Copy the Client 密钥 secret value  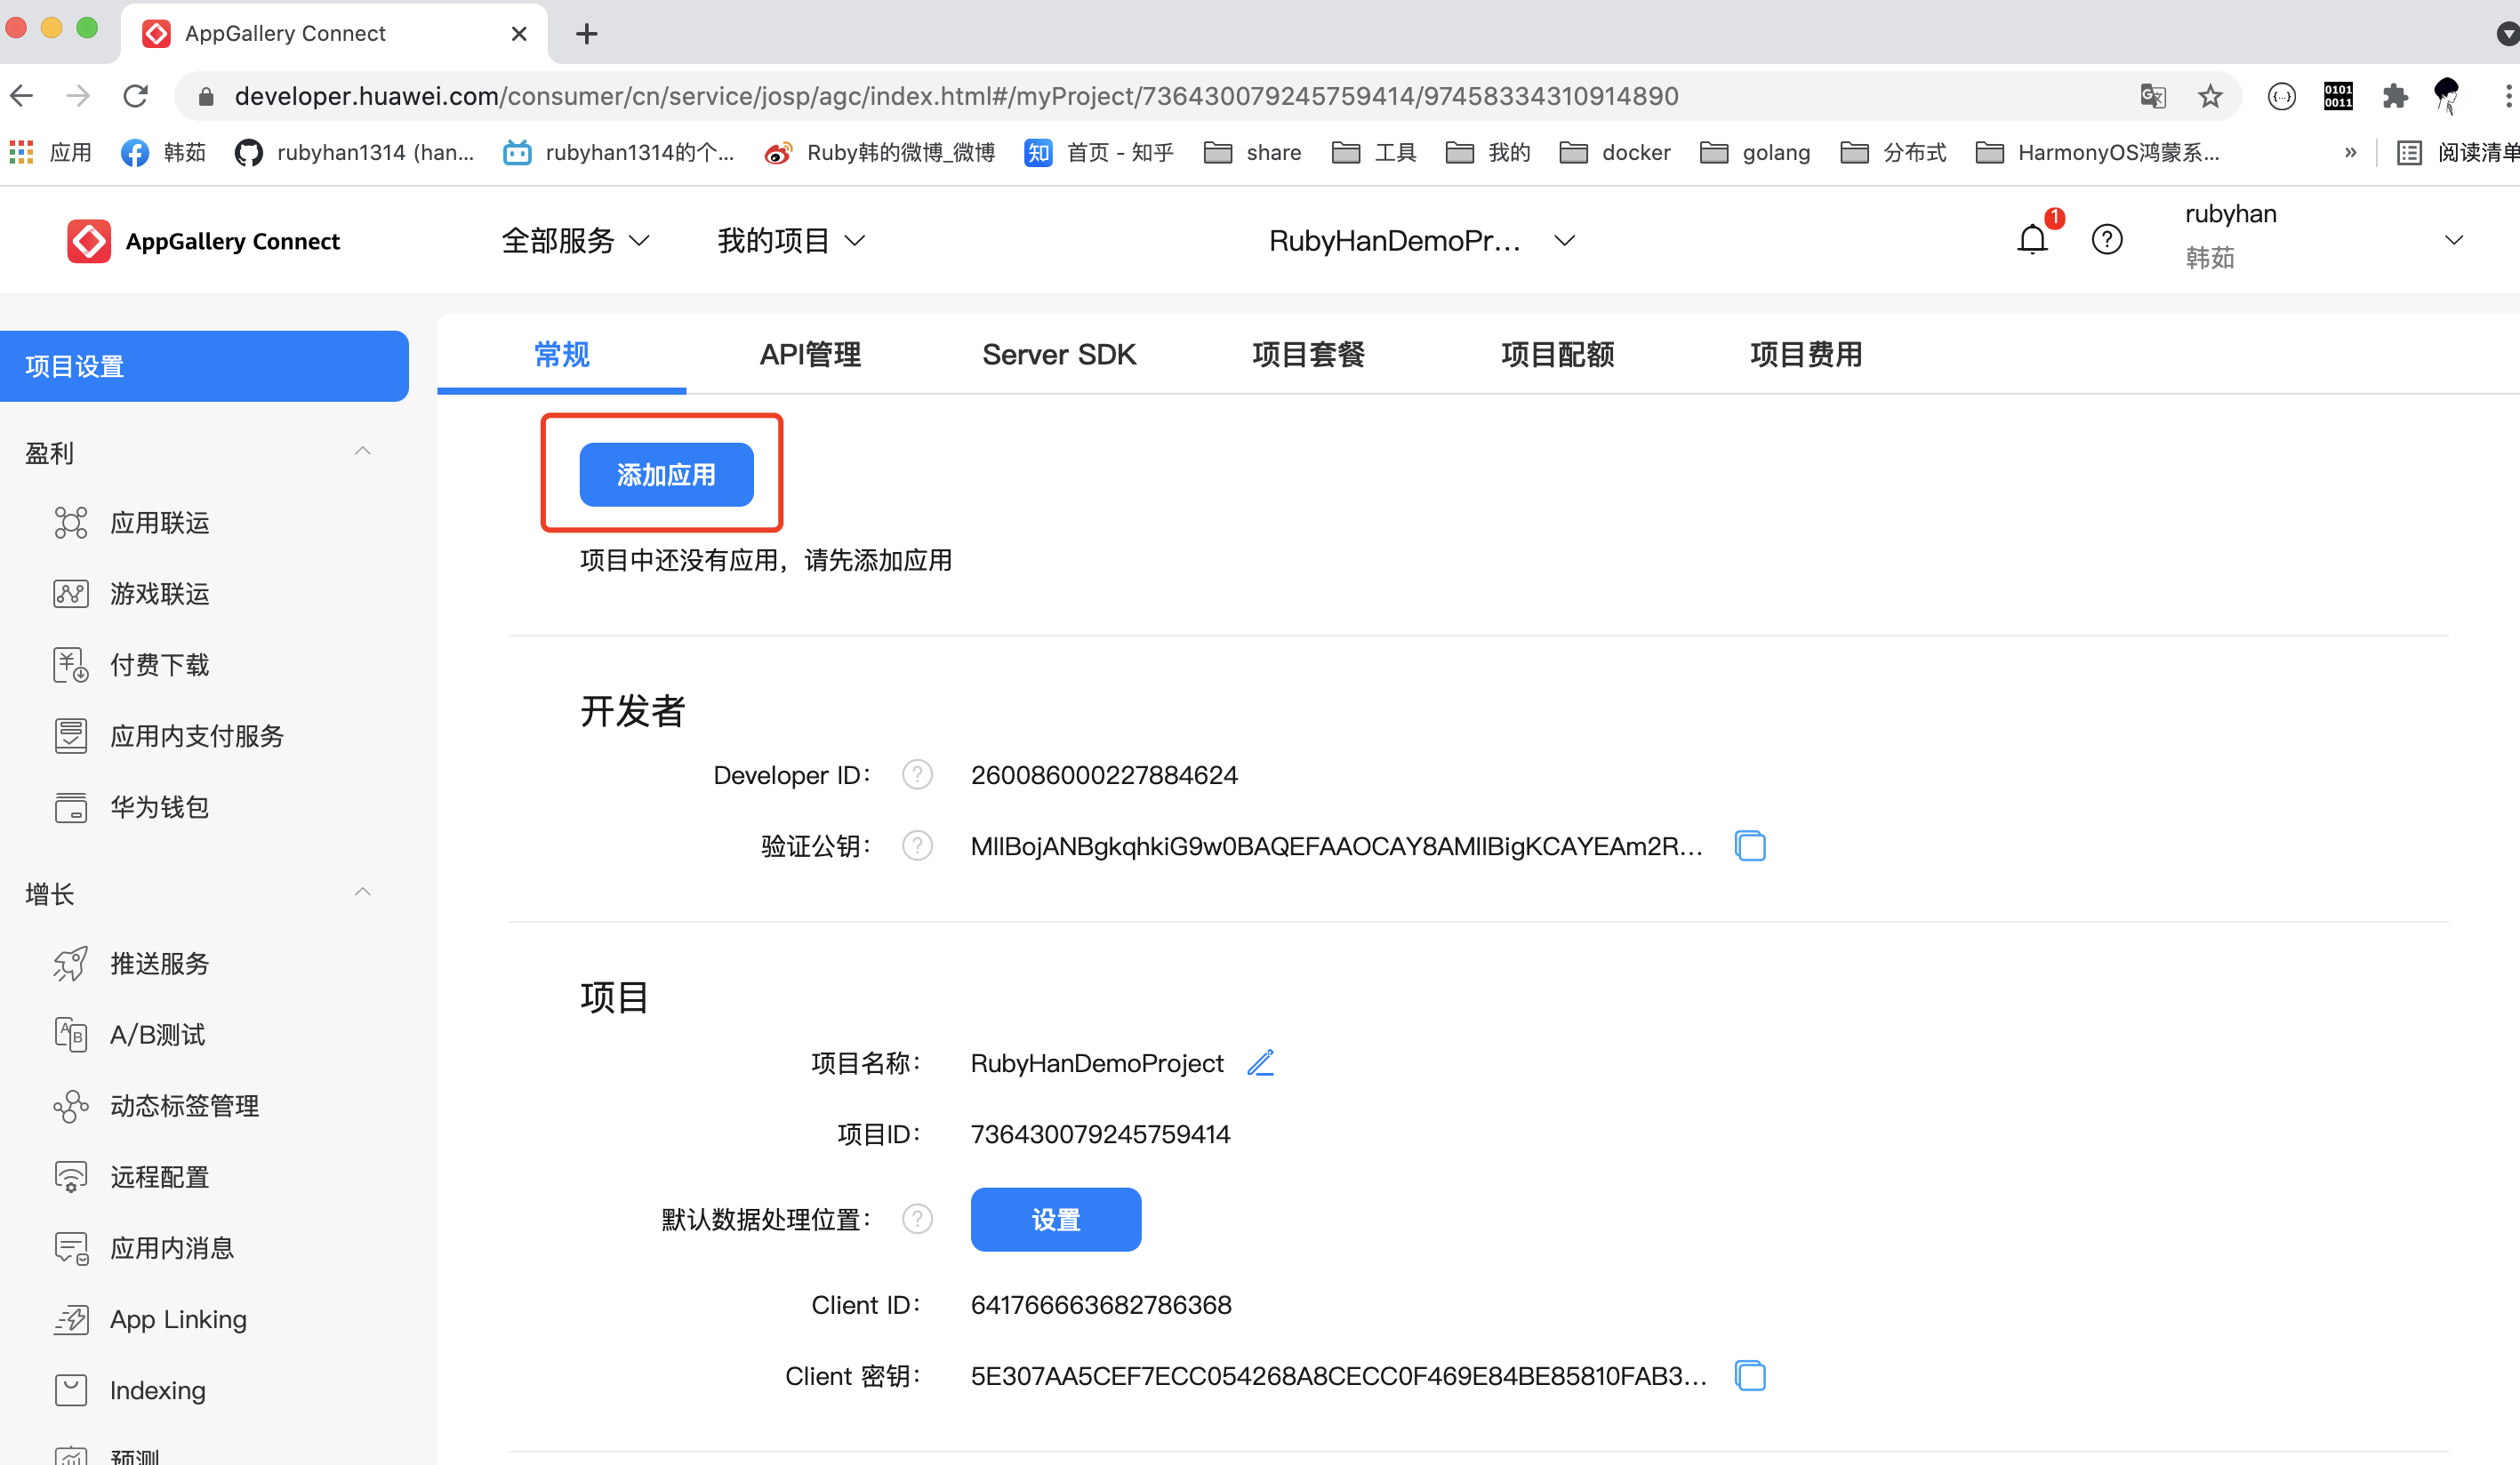point(1750,1376)
